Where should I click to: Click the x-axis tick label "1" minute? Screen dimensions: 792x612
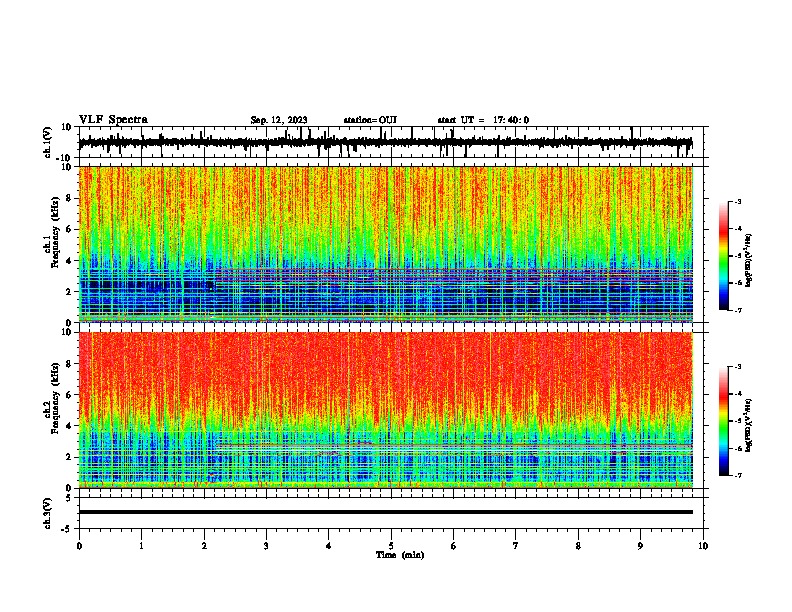point(141,546)
